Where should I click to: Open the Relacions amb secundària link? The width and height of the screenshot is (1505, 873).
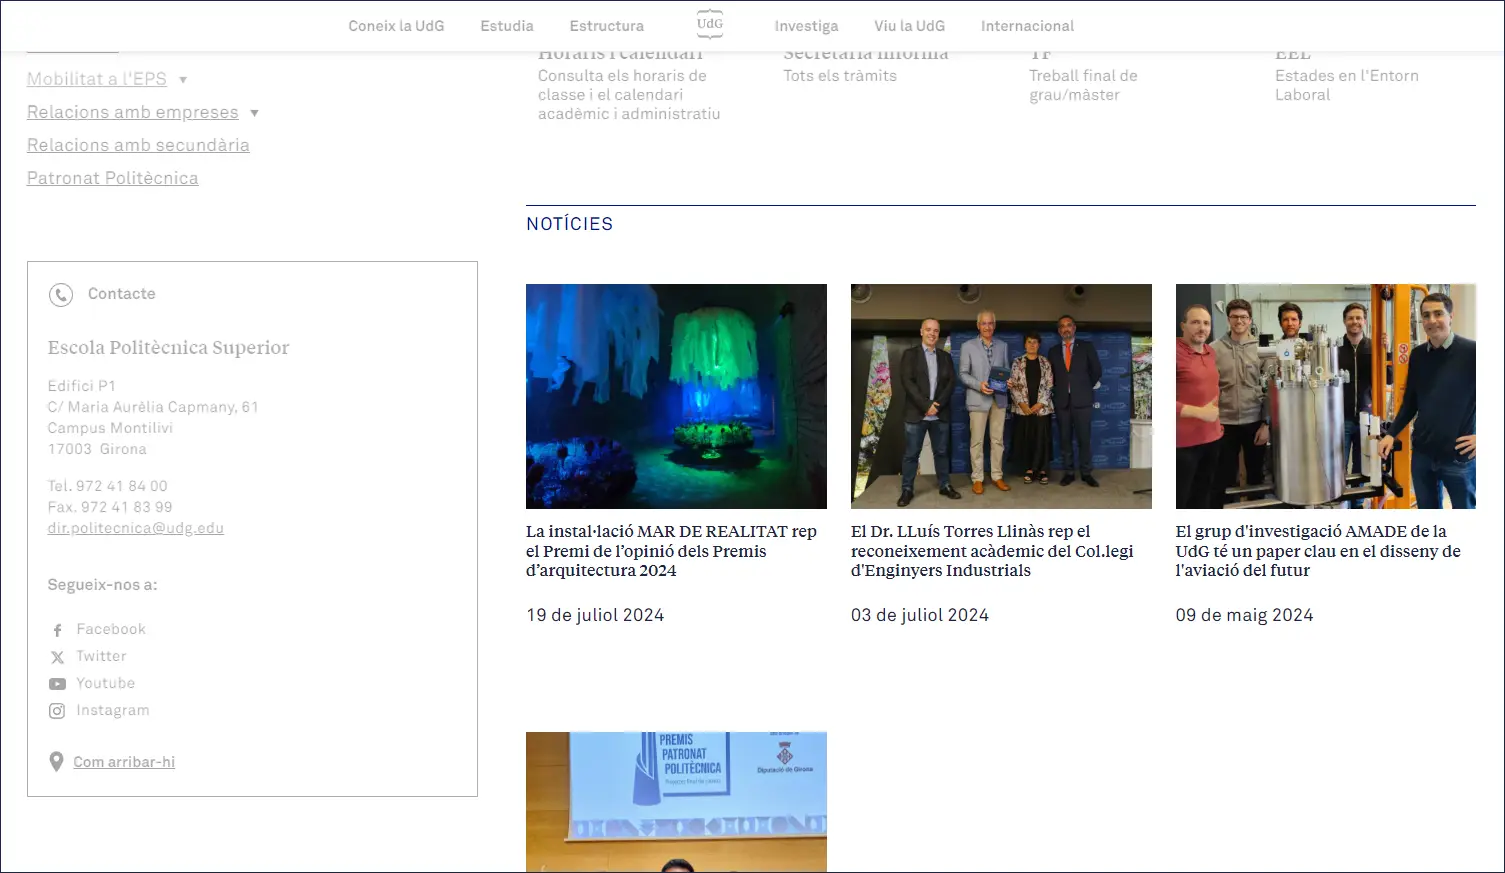point(138,145)
